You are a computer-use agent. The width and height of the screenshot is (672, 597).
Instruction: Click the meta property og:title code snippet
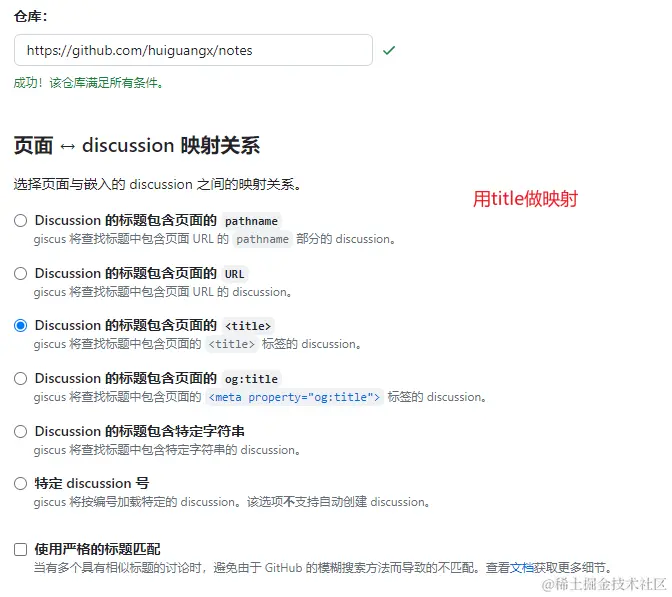294,397
